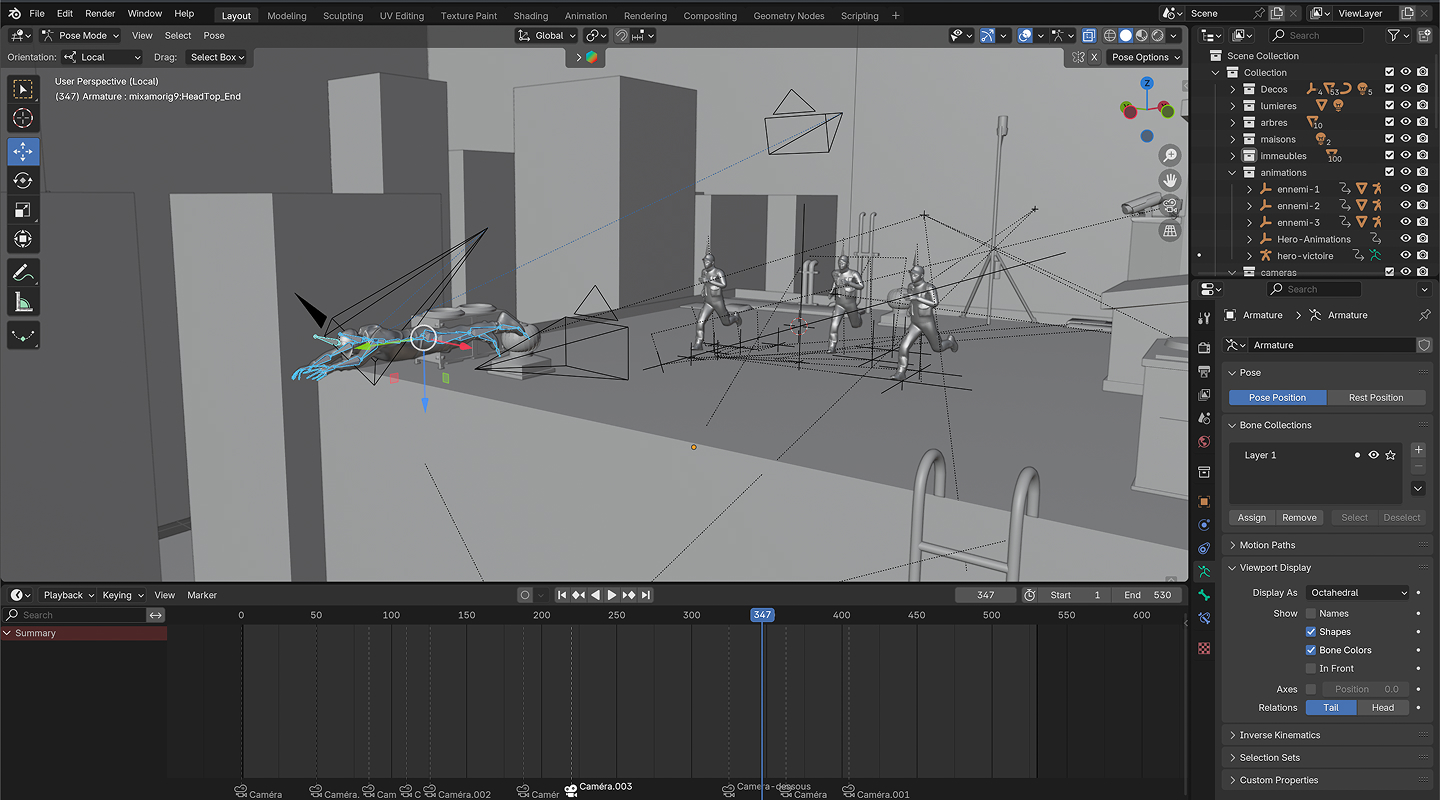The image size is (1440, 800).
Task: Hide the Decos collection in viewport
Action: click(x=1405, y=89)
